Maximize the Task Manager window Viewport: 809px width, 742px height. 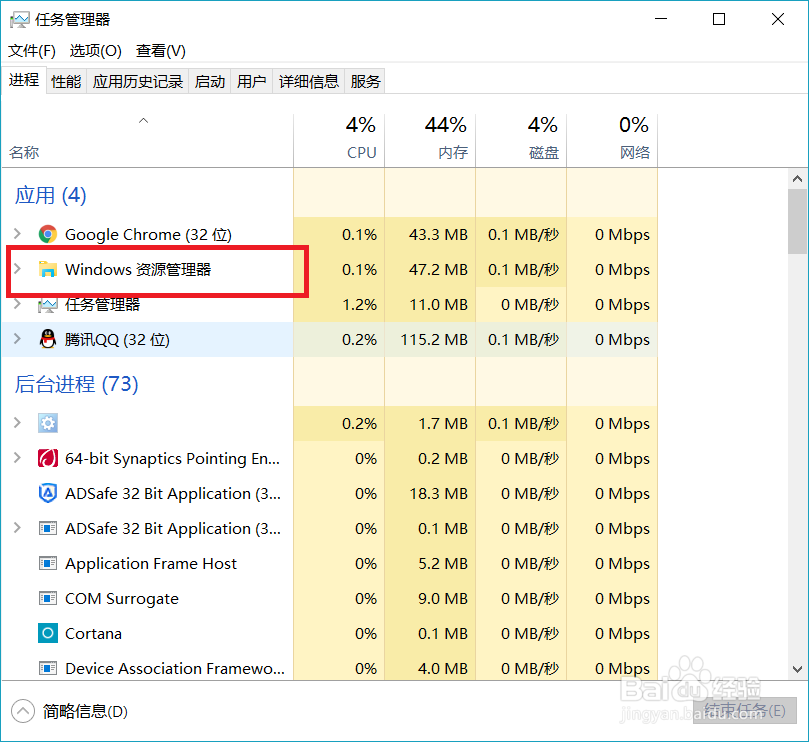[x=719, y=19]
